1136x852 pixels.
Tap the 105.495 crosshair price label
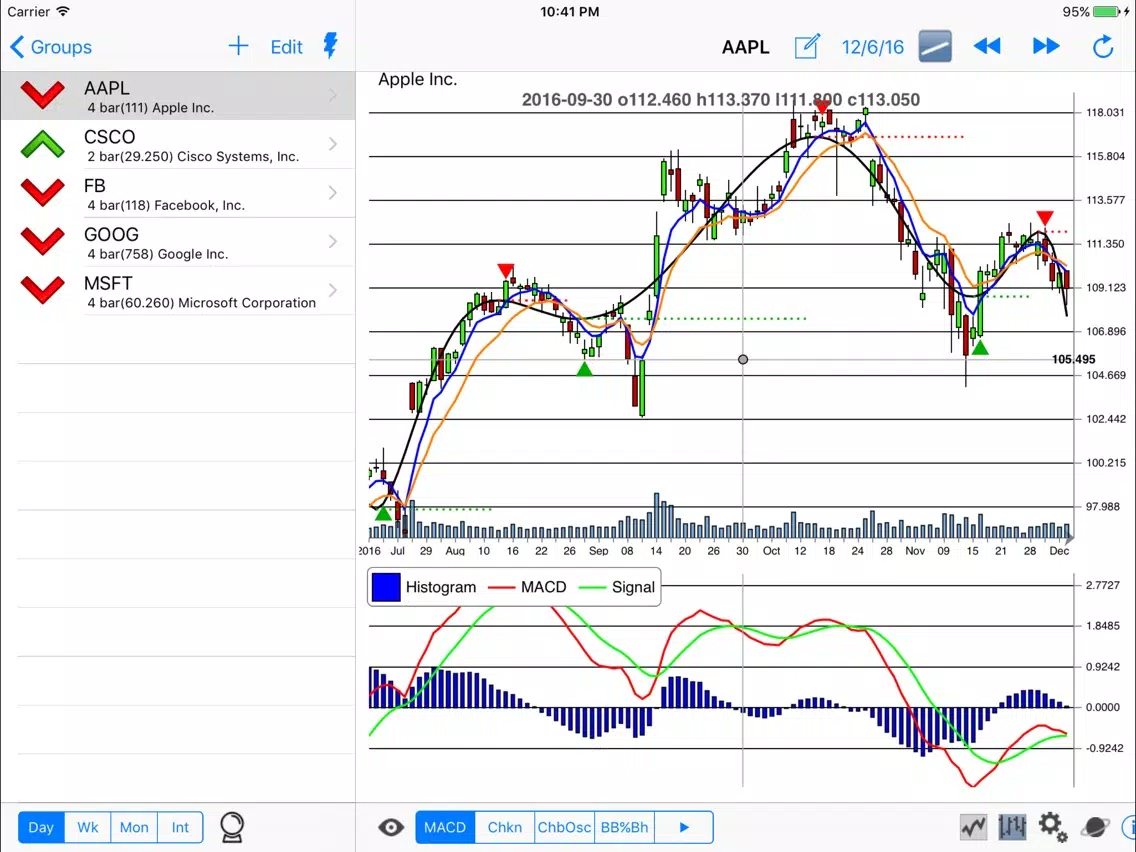1073,359
